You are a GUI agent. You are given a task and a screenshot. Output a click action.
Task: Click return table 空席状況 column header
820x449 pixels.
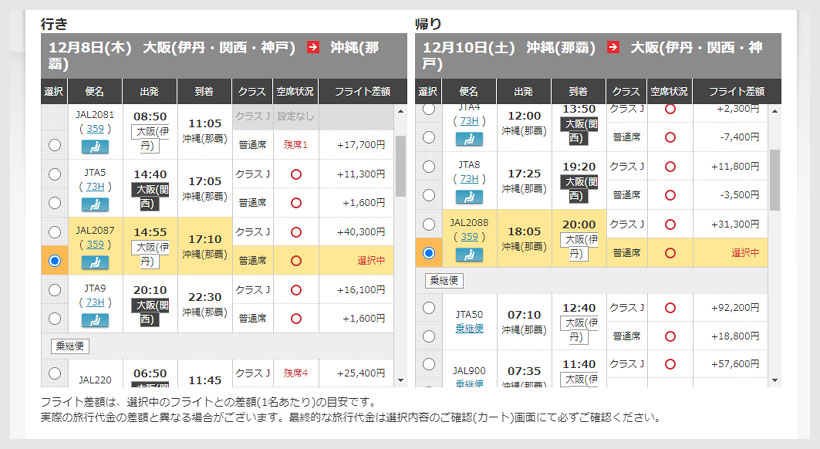669,91
